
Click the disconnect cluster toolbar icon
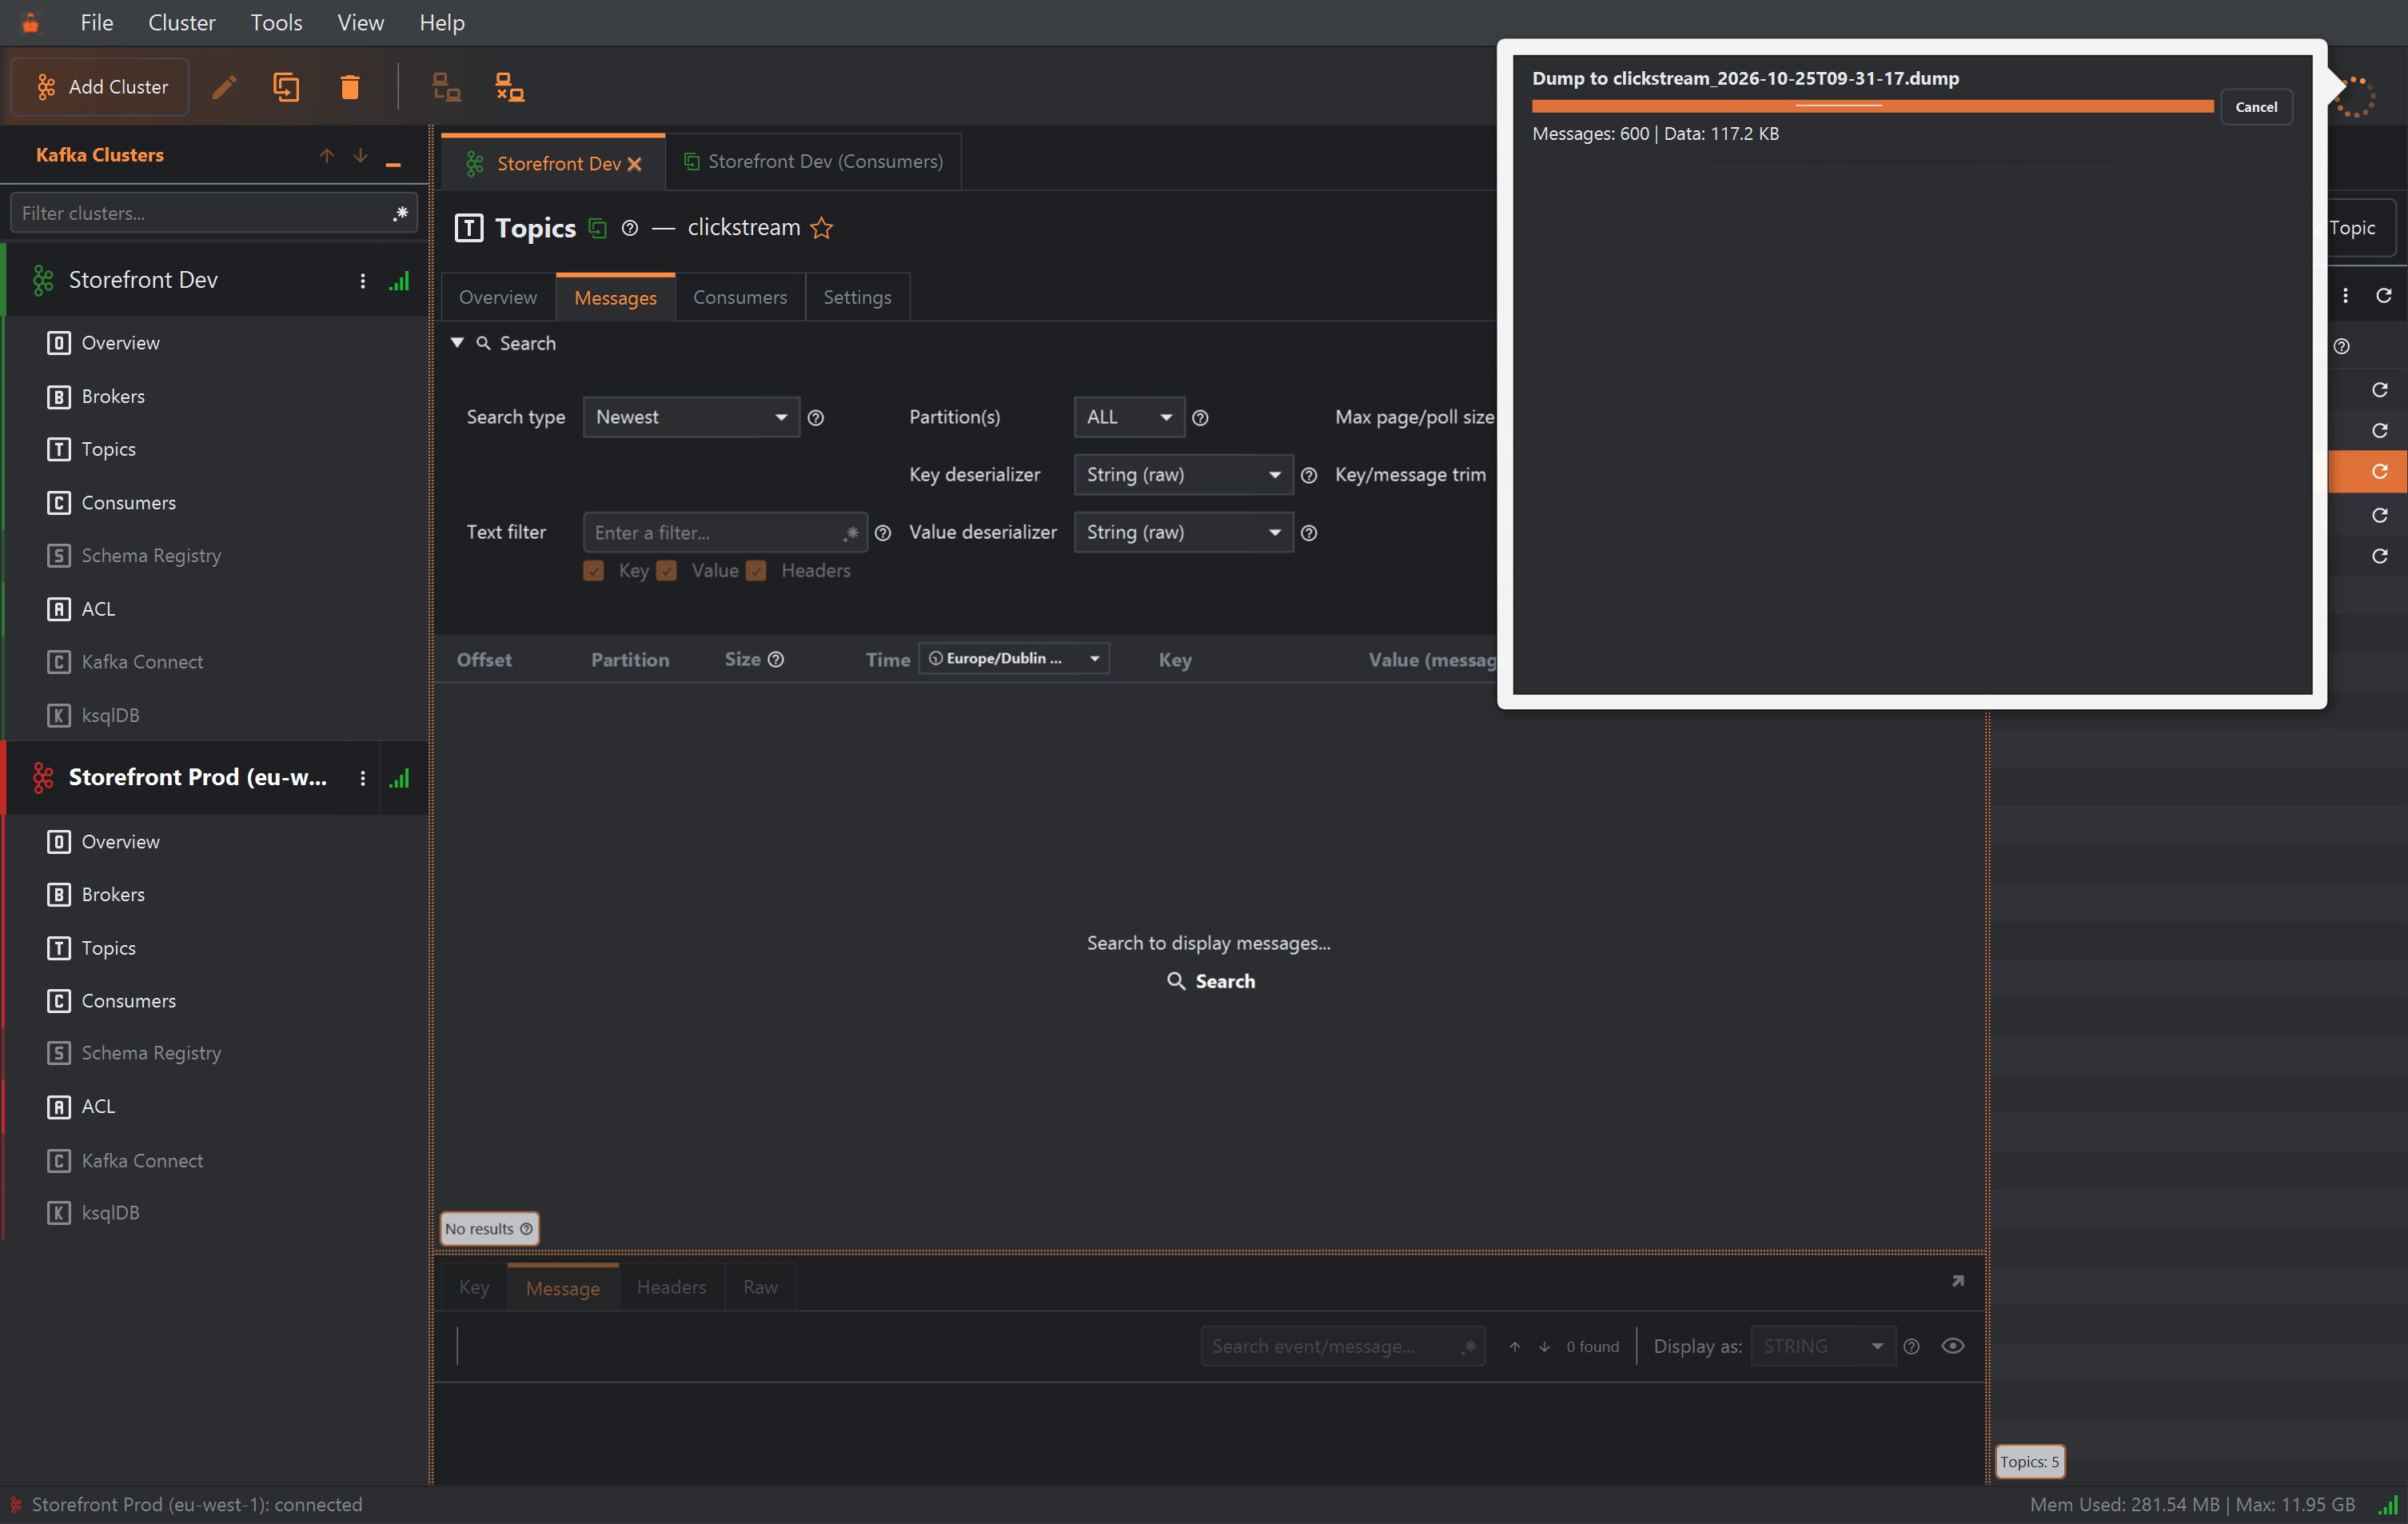[509, 87]
